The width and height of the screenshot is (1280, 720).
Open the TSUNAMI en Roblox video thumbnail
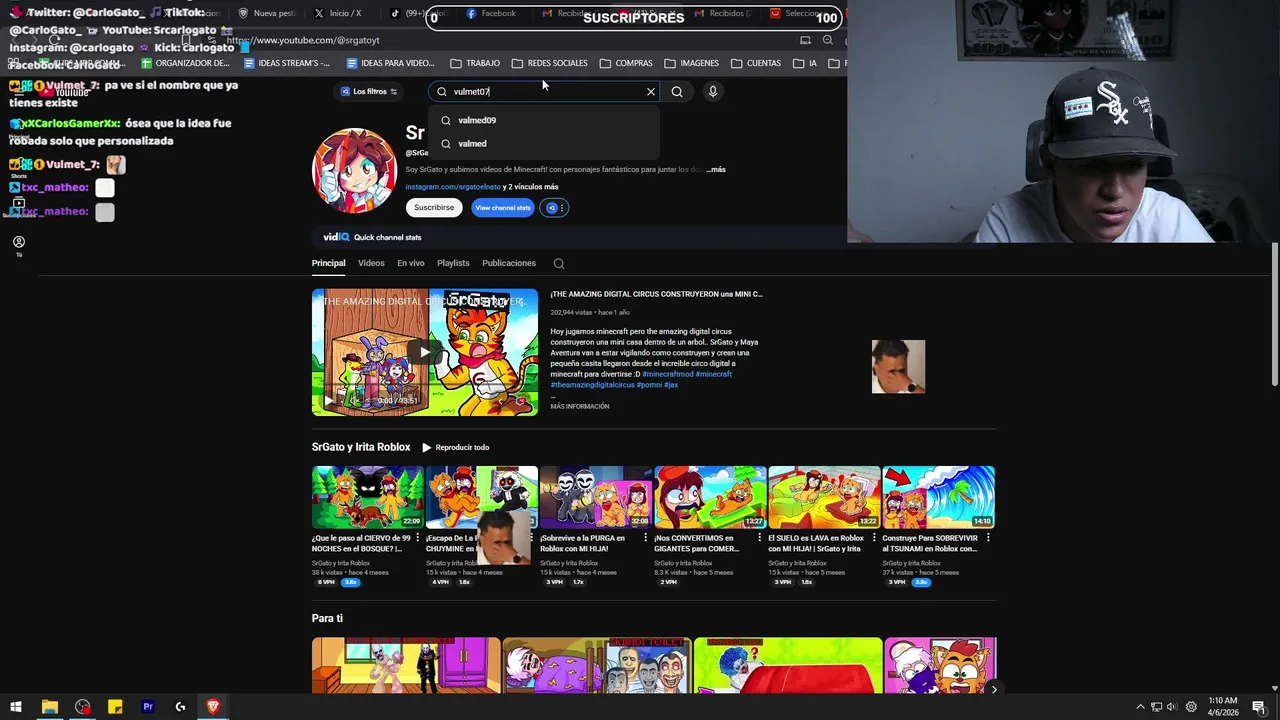(x=938, y=497)
